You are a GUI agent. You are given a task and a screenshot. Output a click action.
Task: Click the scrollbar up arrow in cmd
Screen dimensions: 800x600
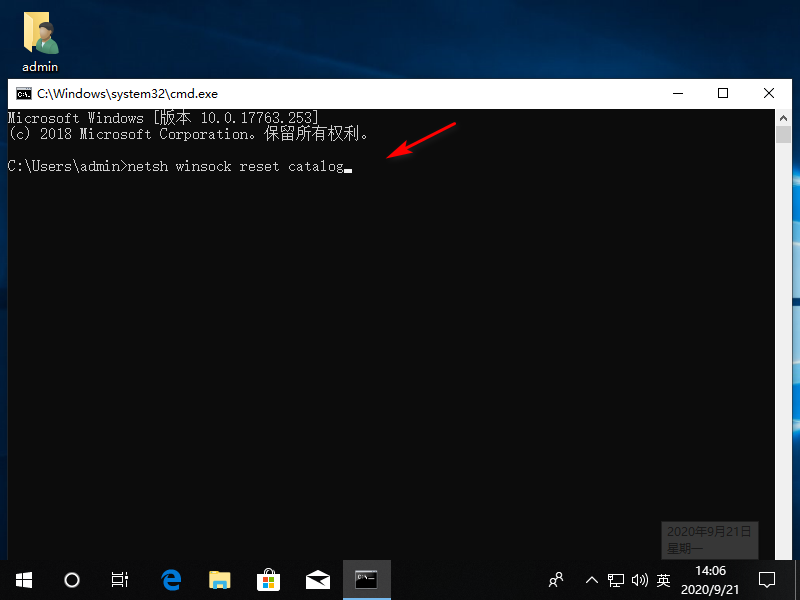pyautogui.click(x=784, y=117)
